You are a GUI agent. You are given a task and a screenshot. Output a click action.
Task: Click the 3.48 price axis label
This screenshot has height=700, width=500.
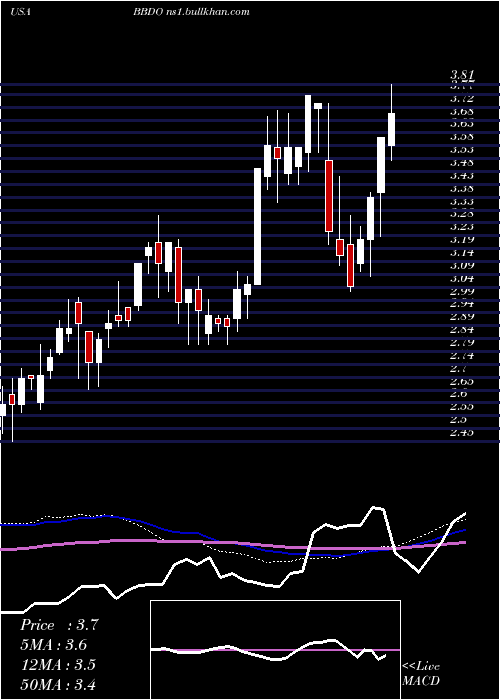pos(462,162)
